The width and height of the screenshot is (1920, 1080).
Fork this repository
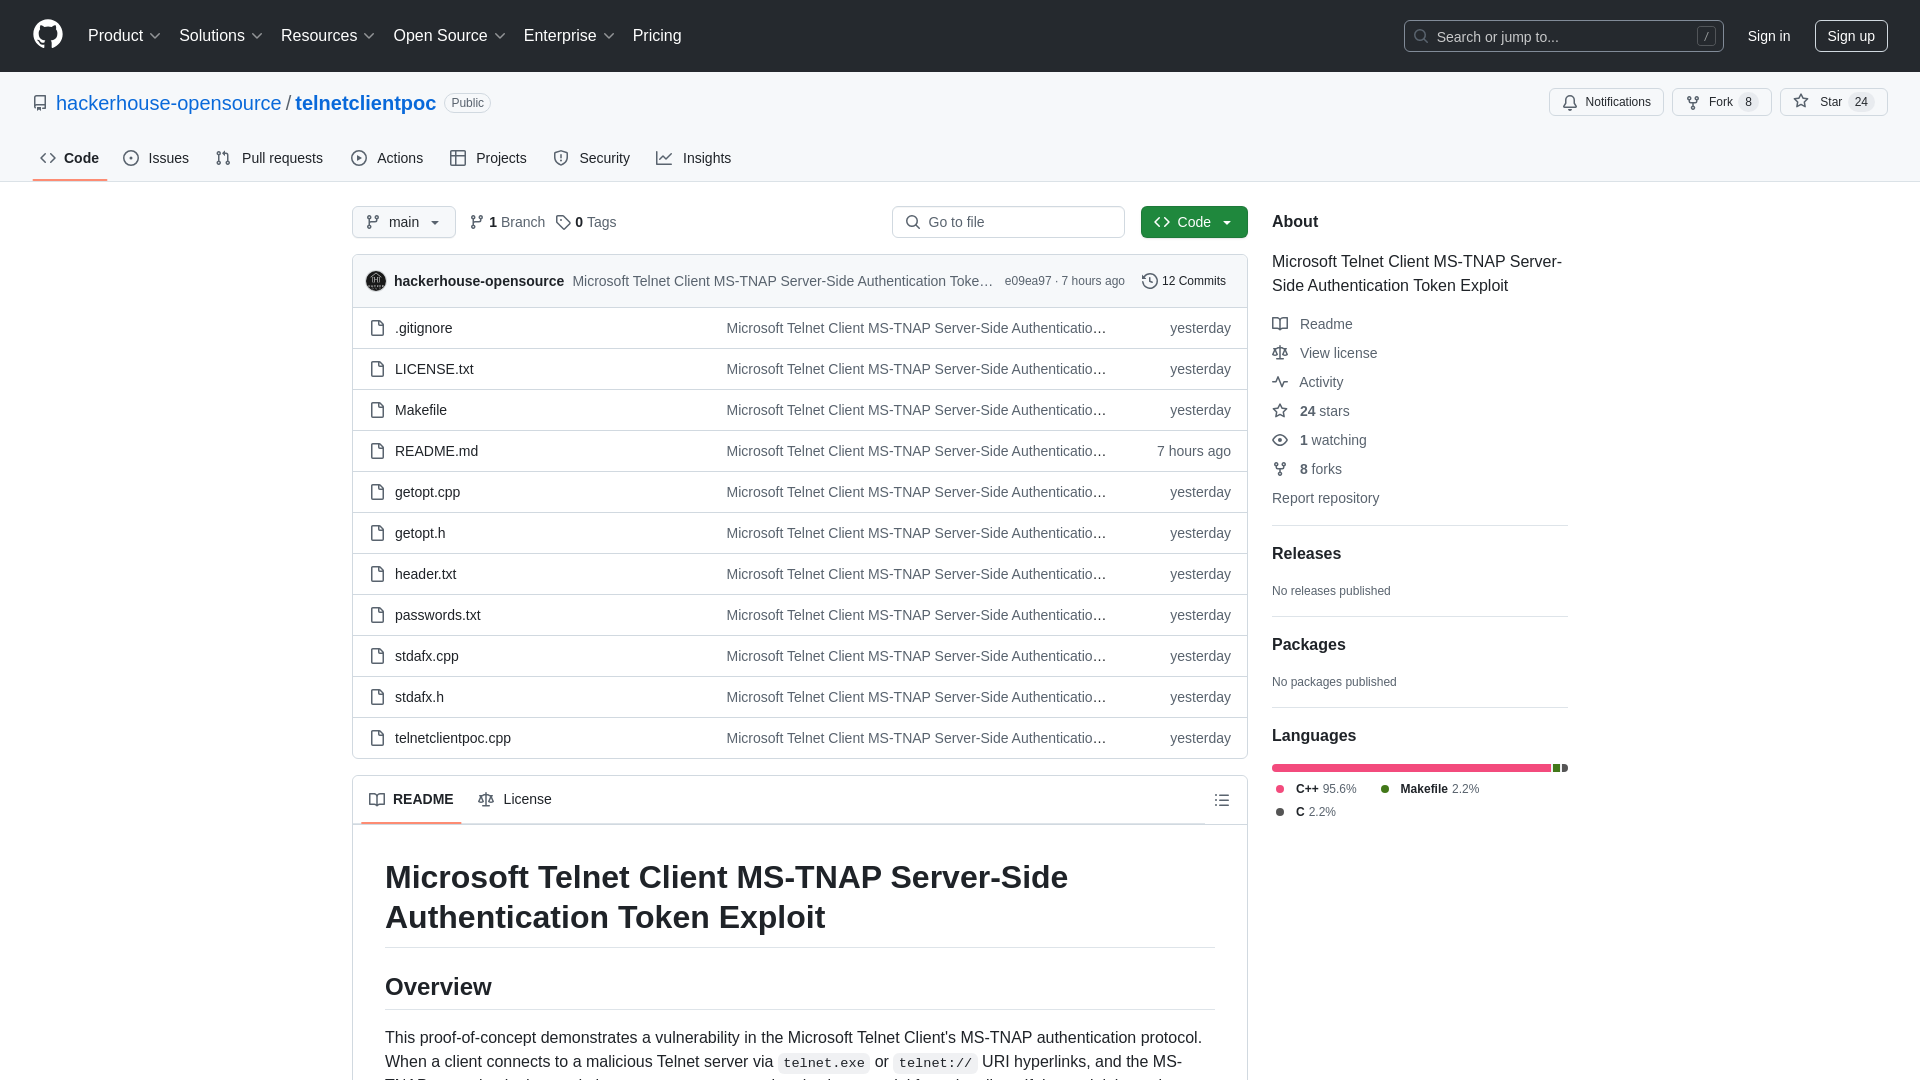(x=1721, y=102)
